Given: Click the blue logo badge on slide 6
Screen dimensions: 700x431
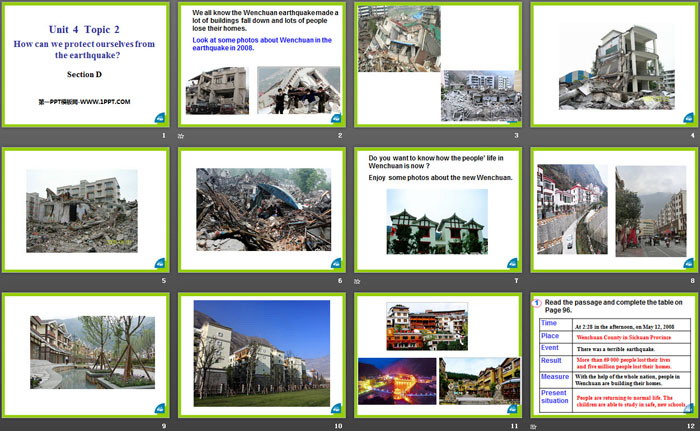Looking at the screenshot, I should (x=336, y=263).
